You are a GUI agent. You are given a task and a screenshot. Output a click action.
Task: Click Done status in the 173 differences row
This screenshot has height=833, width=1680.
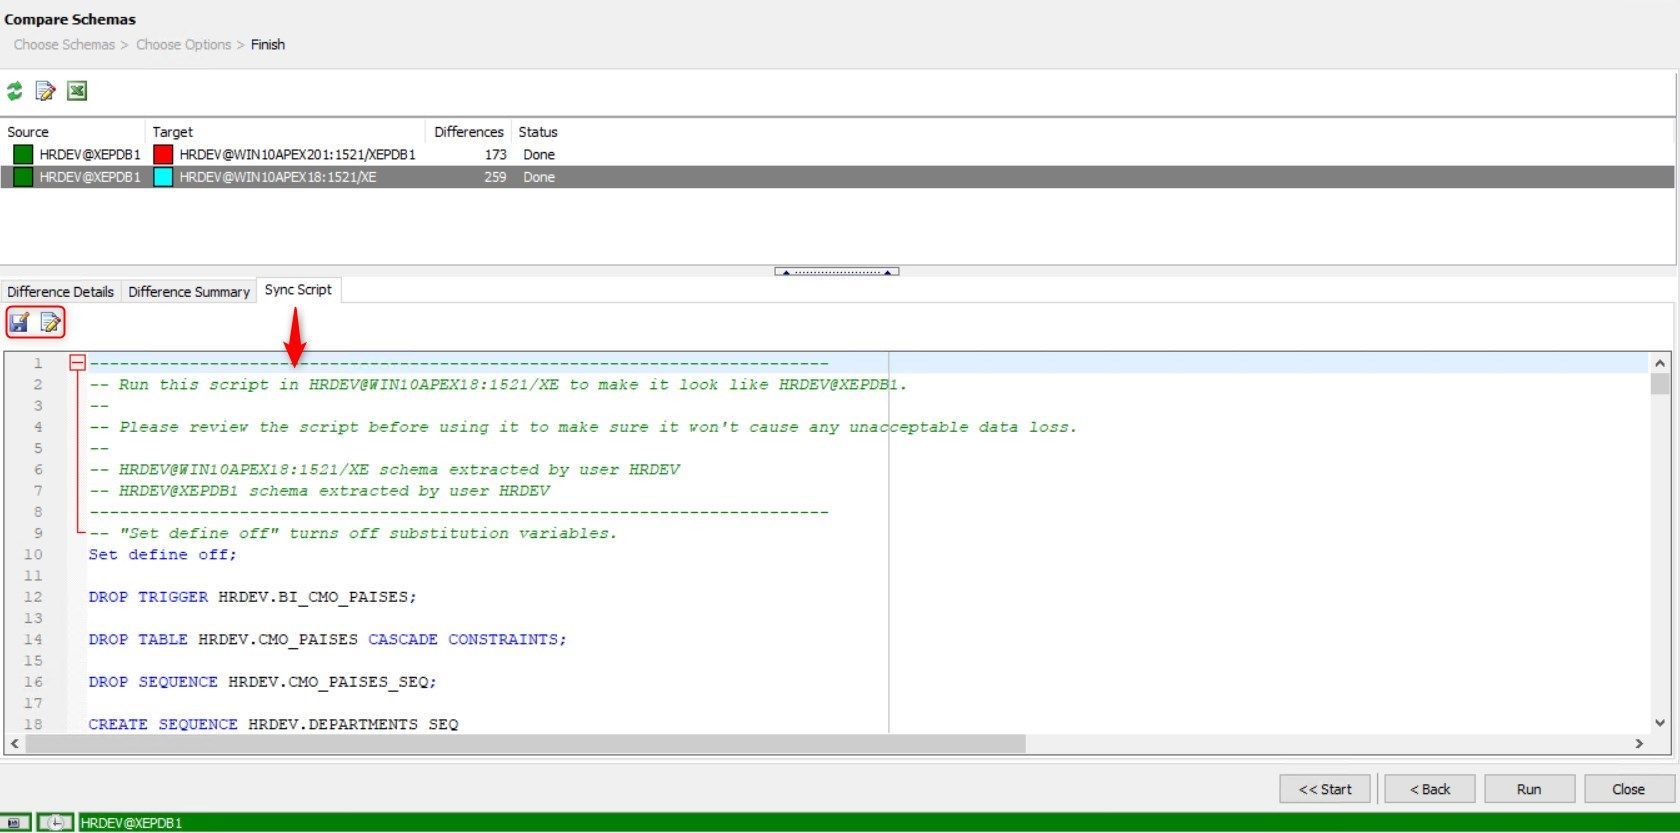coord(539,154)
